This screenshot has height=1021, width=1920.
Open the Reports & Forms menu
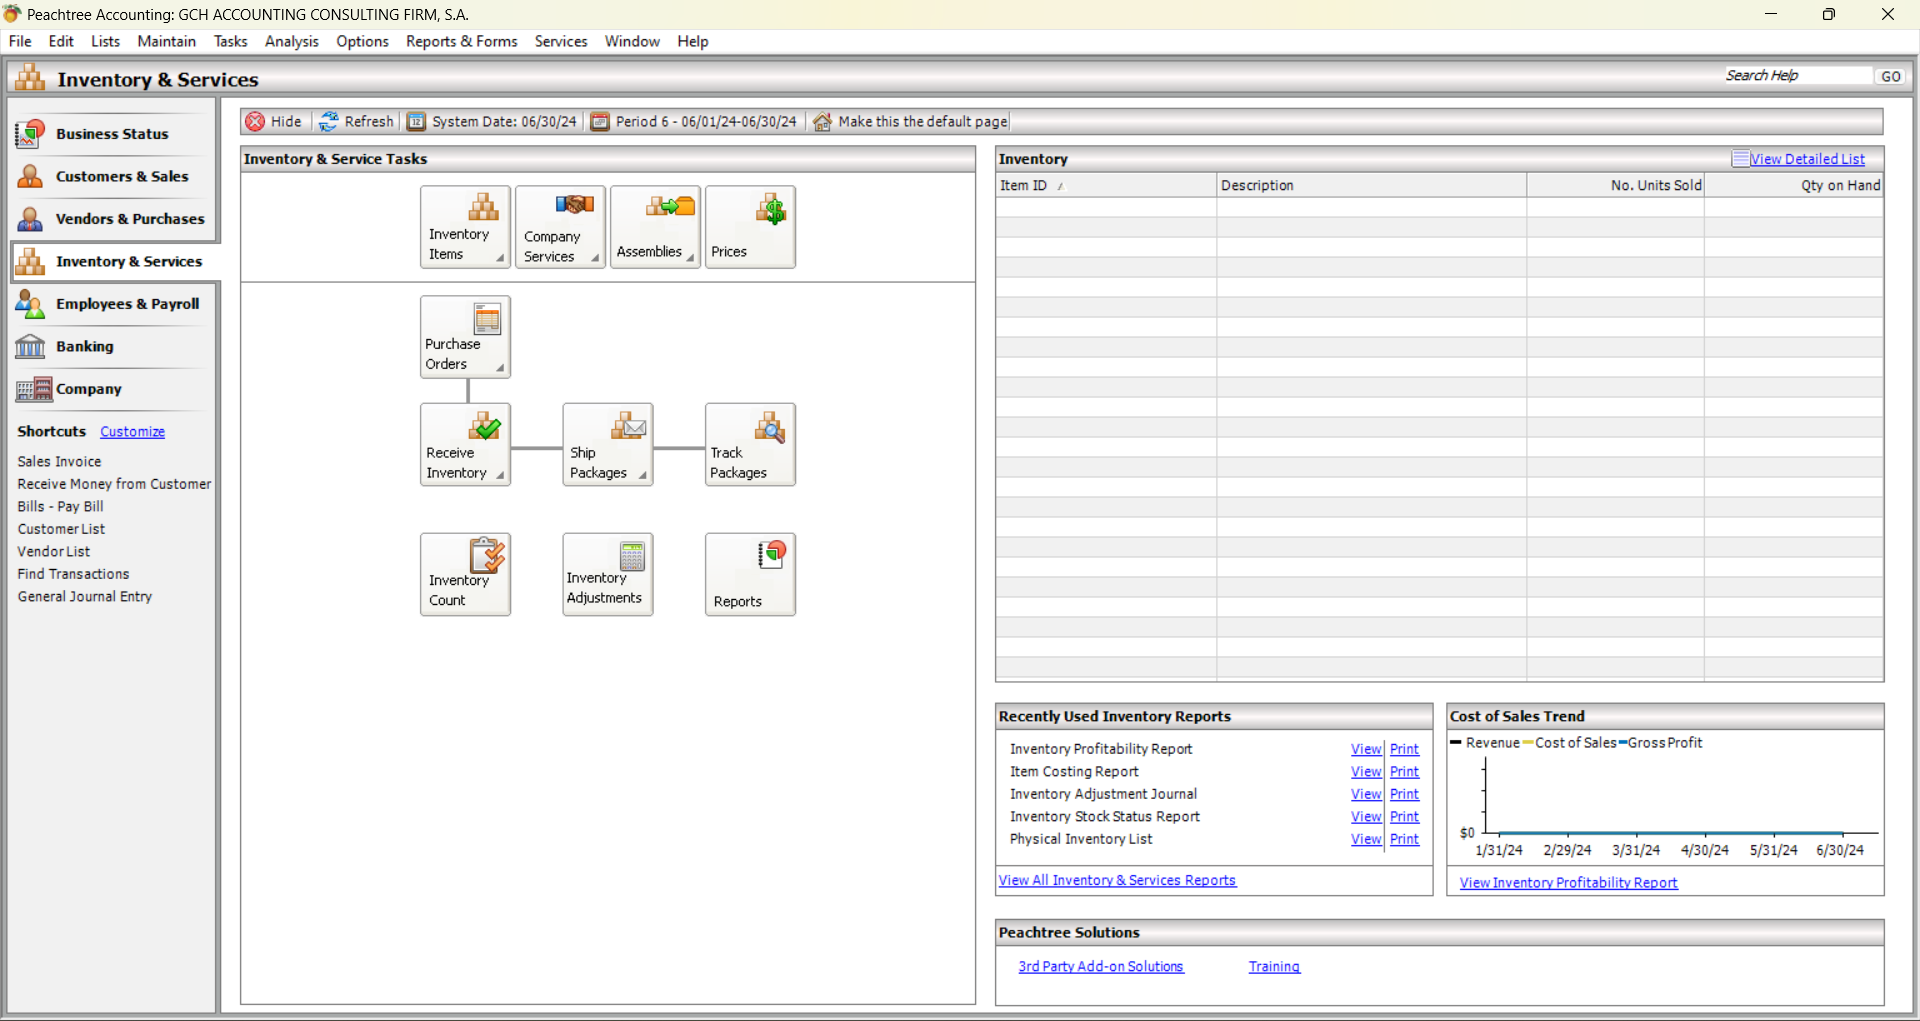pos(461,41)
